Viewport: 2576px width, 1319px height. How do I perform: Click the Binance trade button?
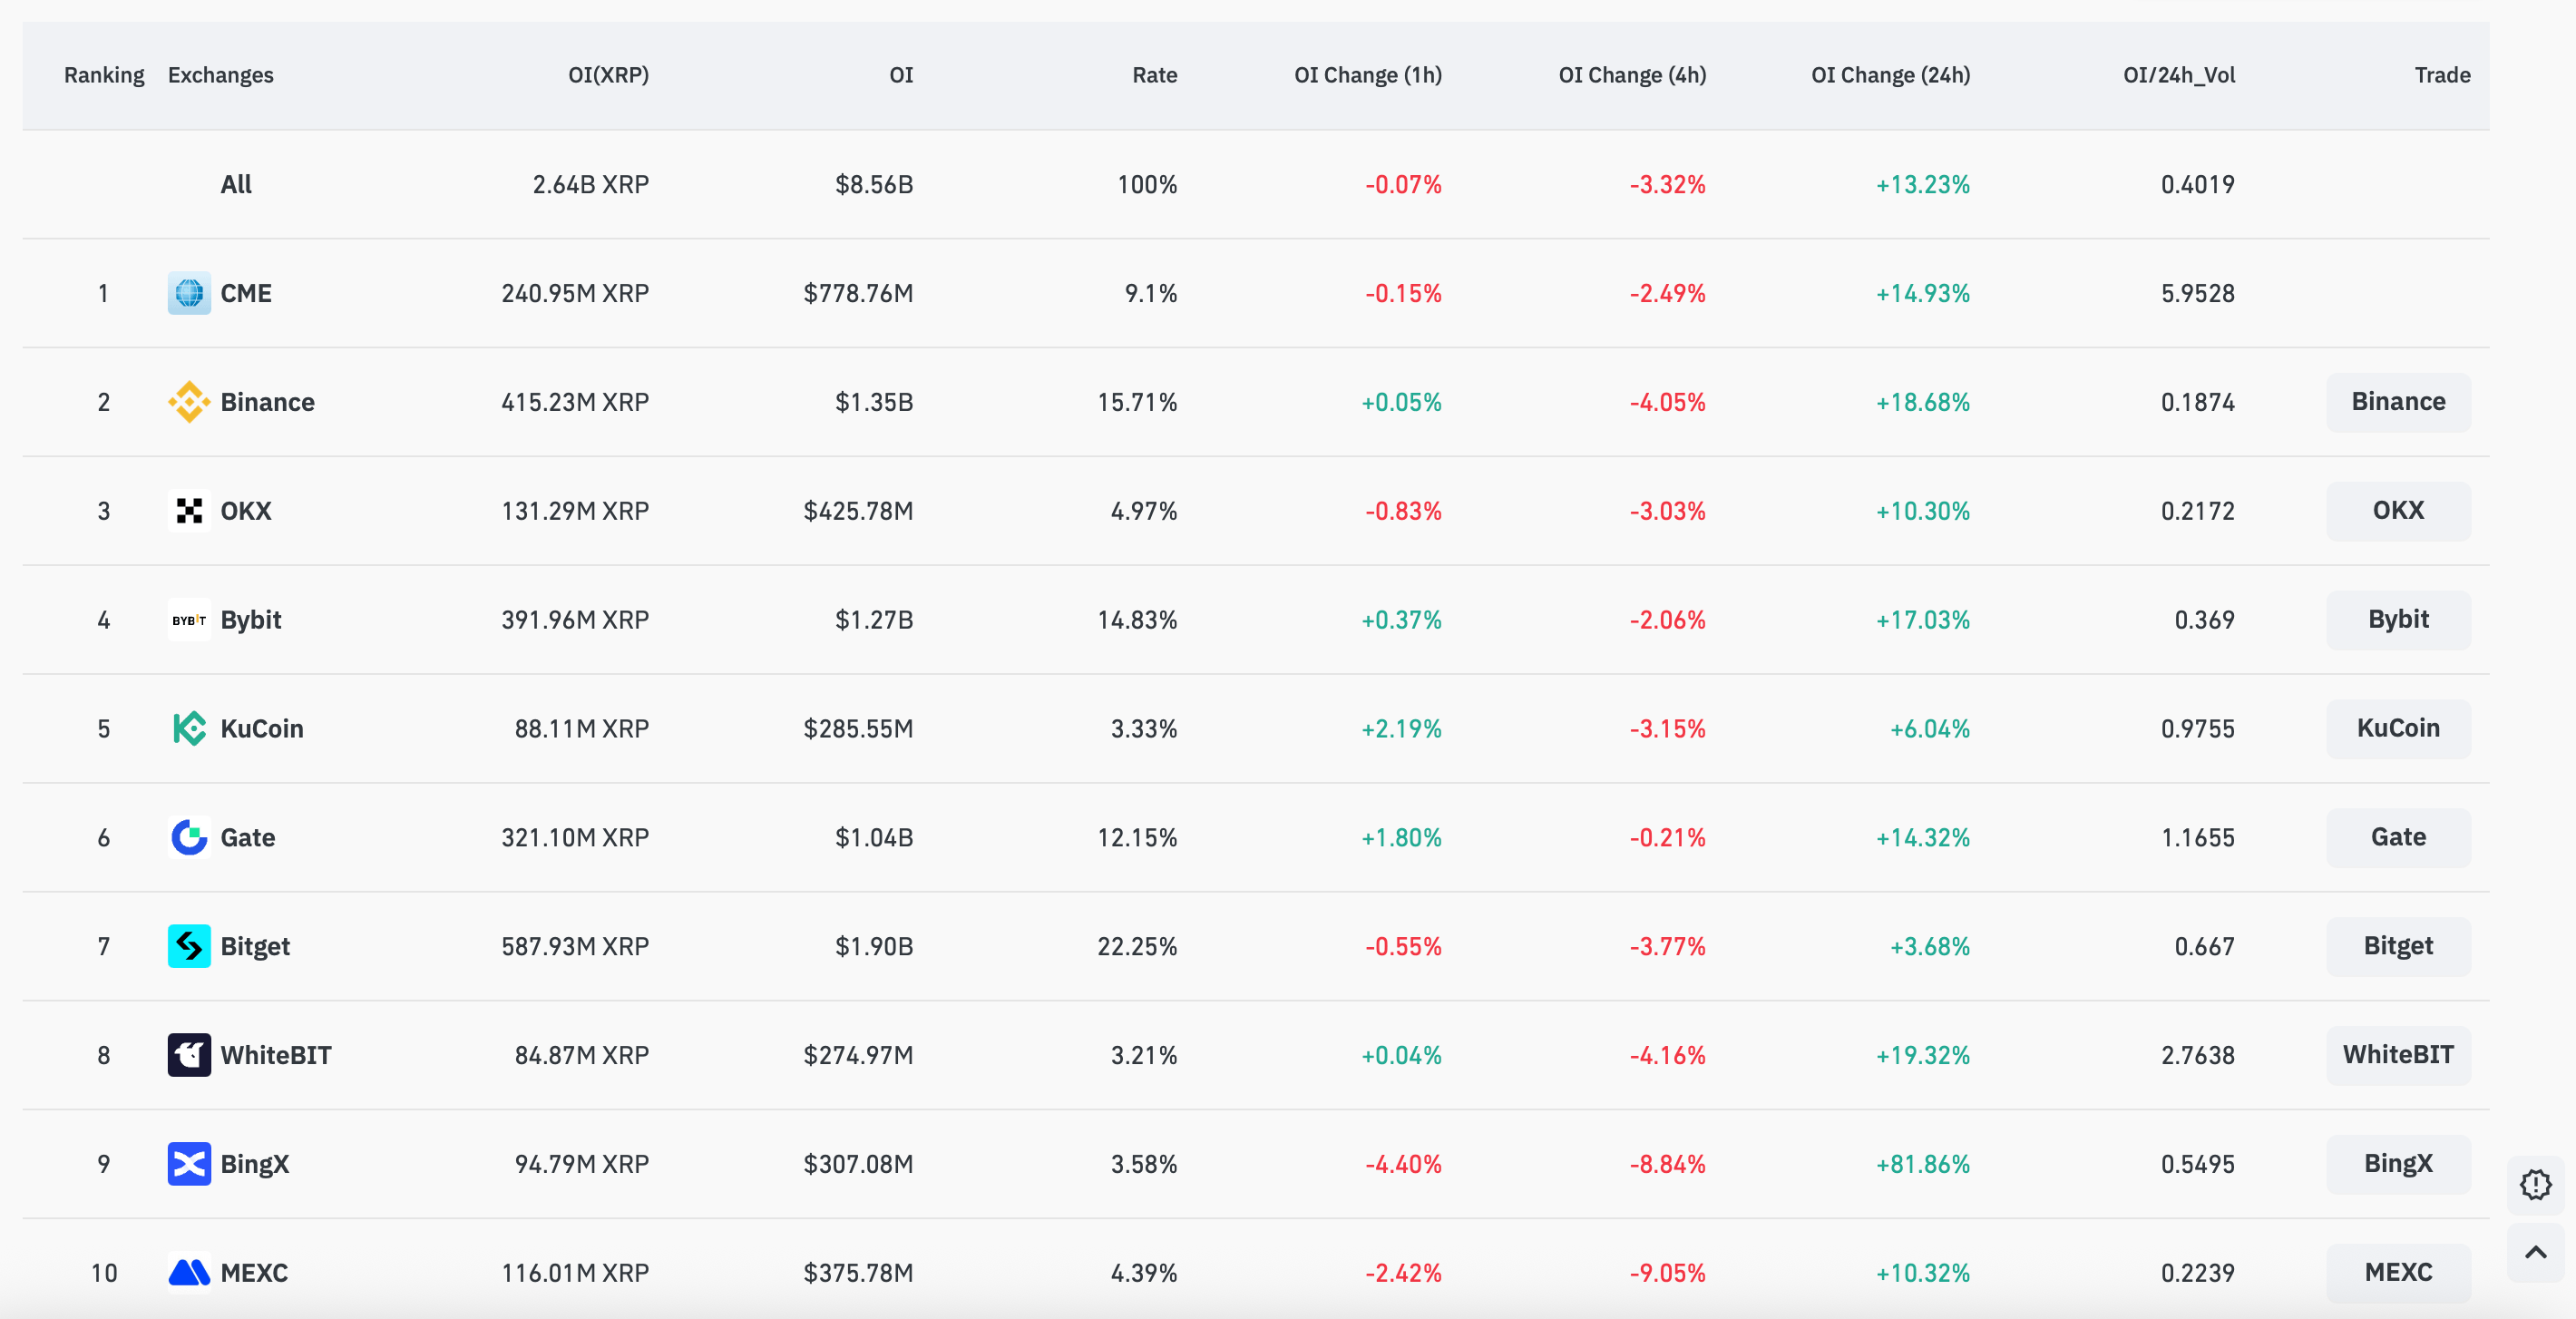tap(2398, 402)
